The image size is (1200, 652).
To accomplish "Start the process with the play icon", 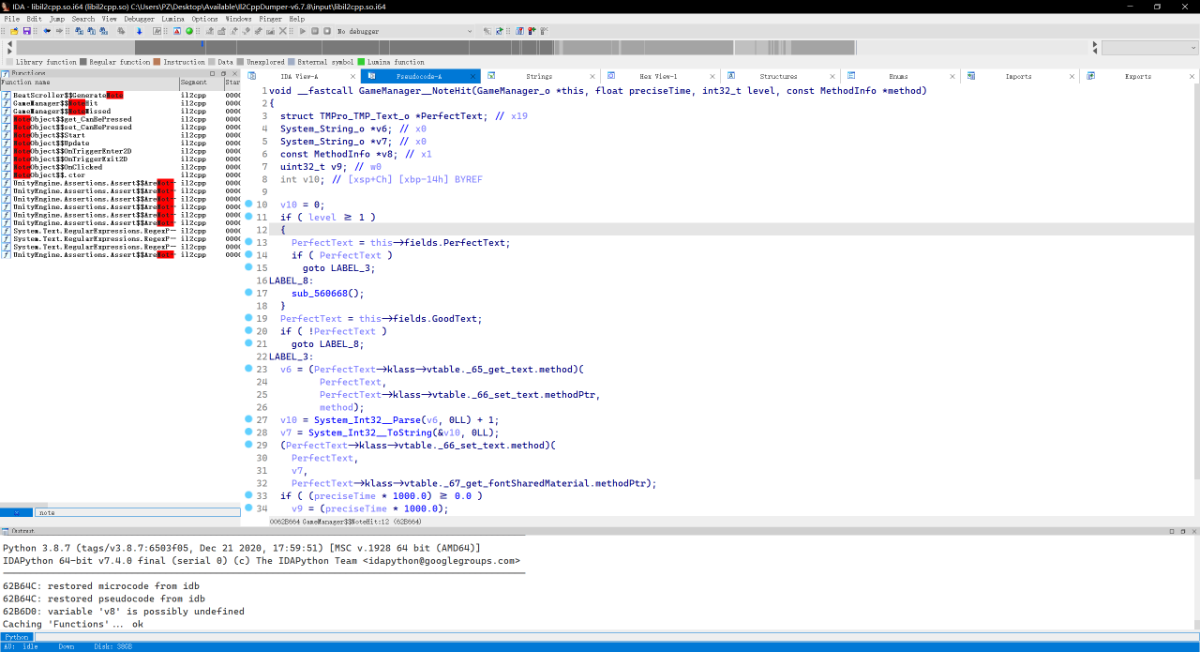I will pos(302,31).
